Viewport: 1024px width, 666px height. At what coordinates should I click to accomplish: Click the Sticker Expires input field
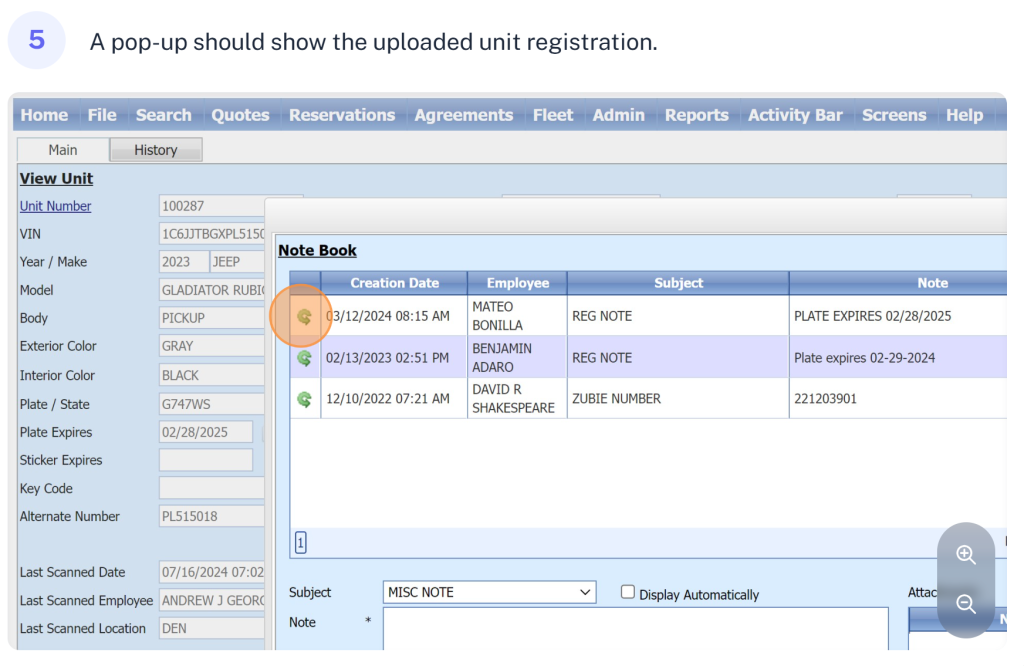[205, 460]
